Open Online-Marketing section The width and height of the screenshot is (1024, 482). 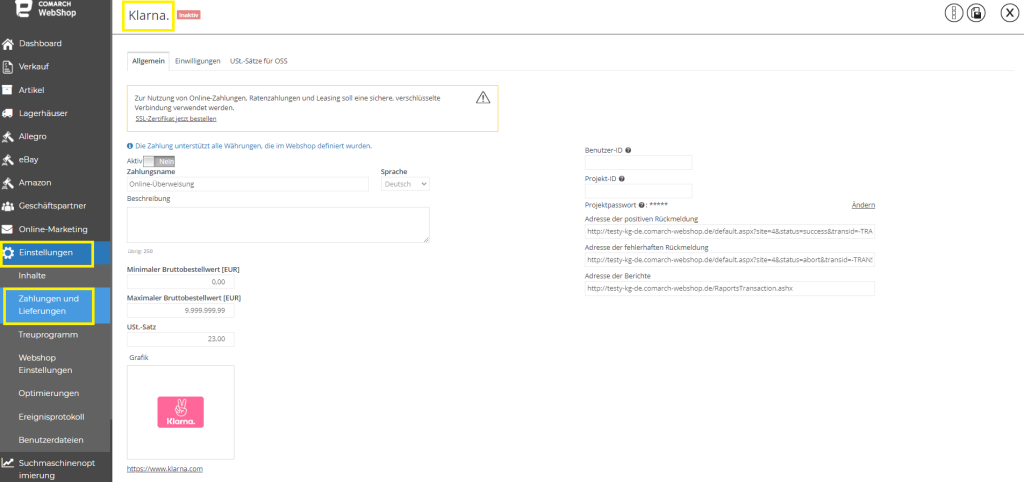pyautogui.click(x=53, y=229)
